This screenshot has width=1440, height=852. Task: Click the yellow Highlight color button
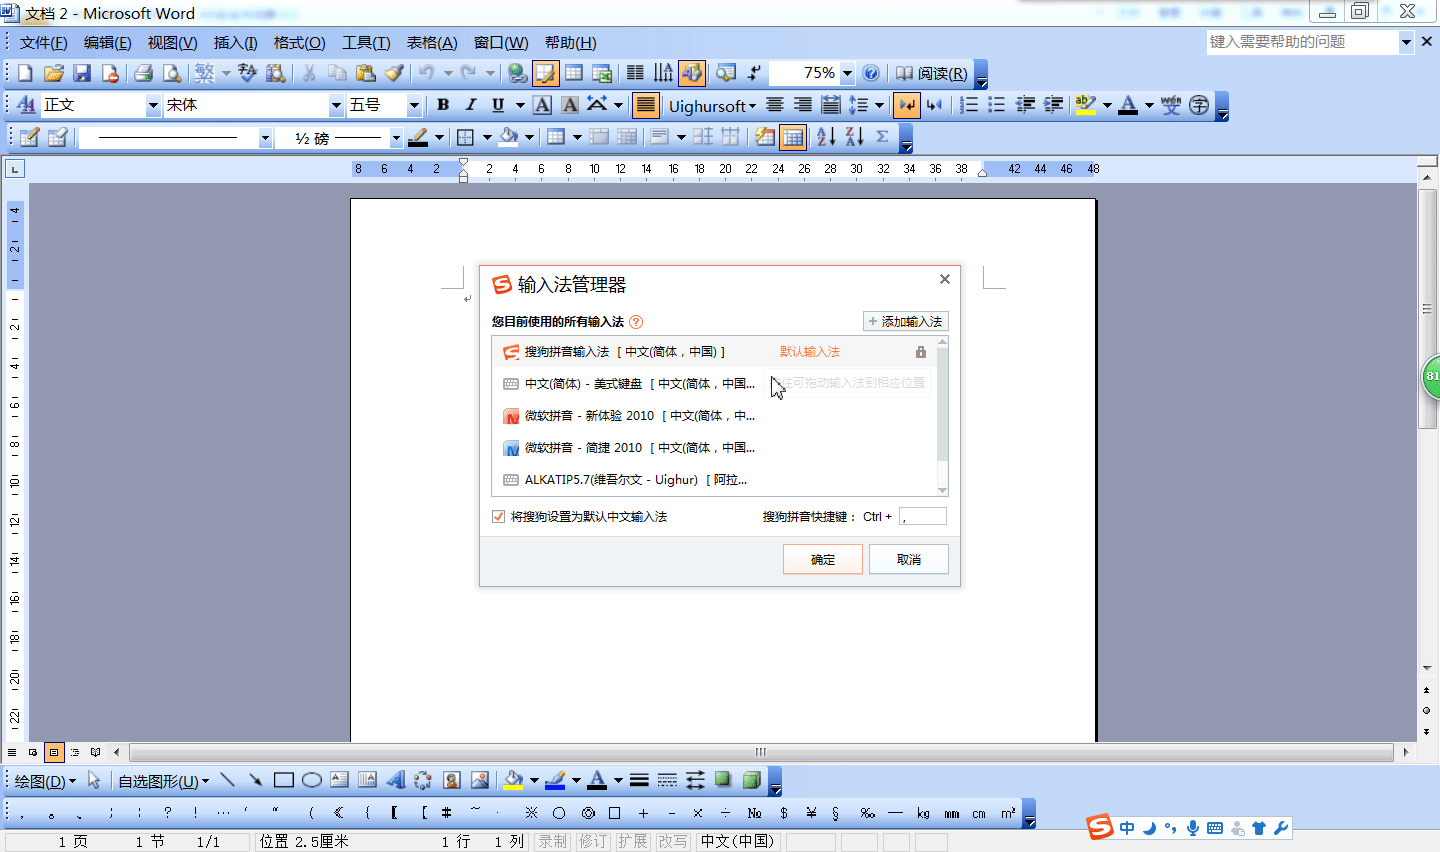point(1086,105)
